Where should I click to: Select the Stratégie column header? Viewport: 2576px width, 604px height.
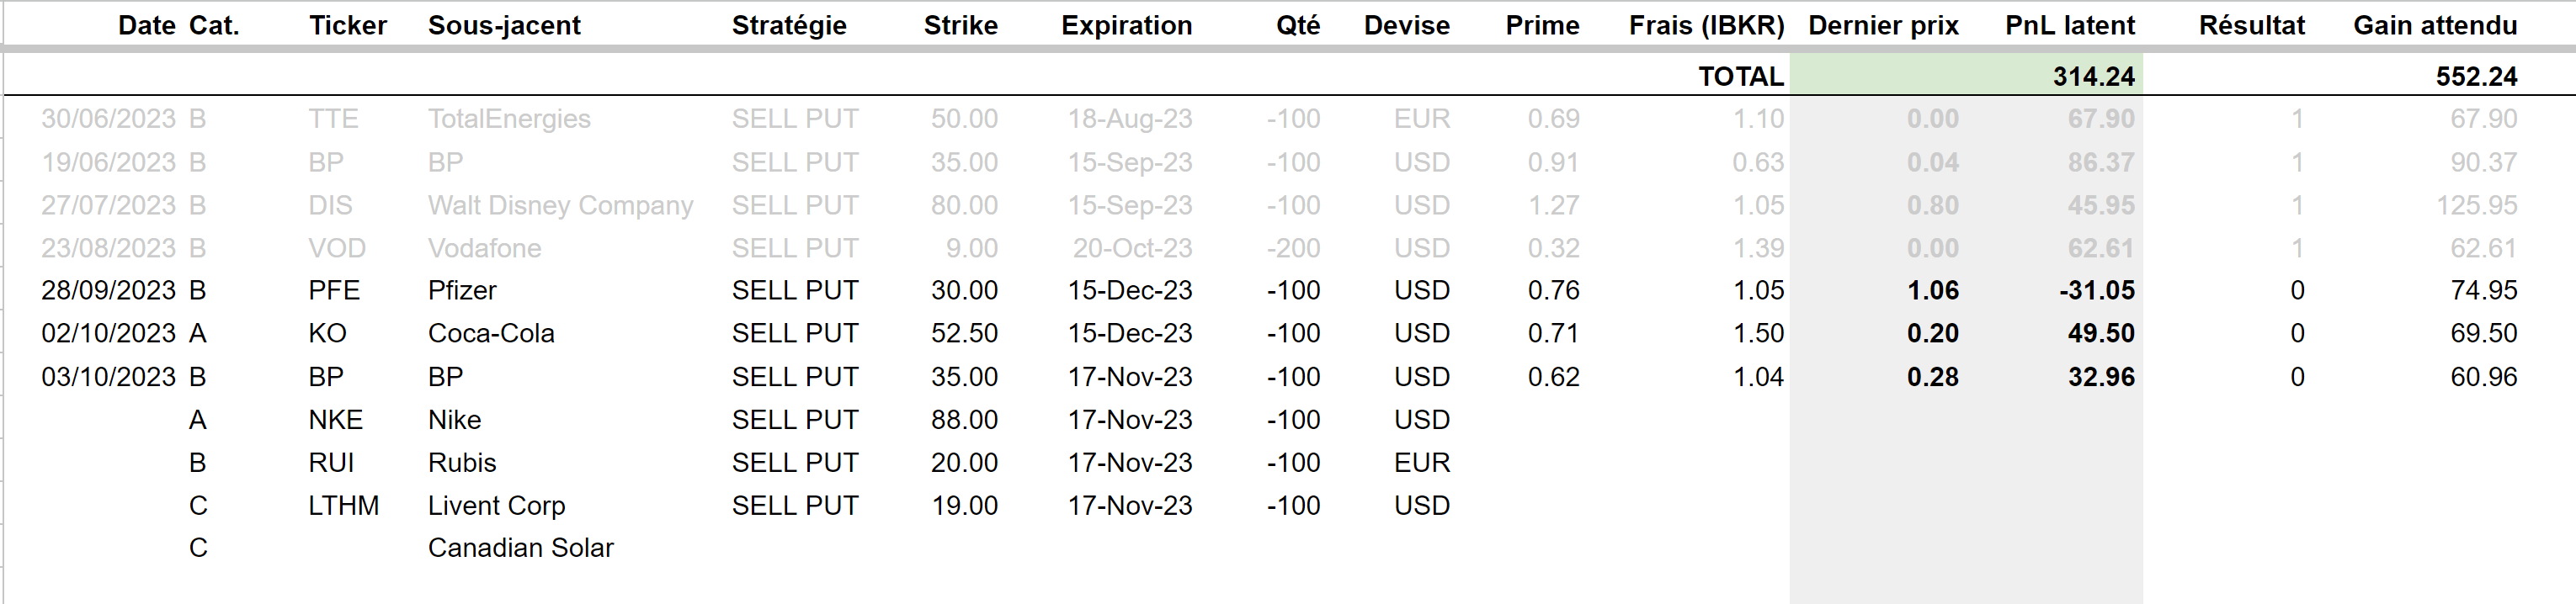click(x=789, y=25)
